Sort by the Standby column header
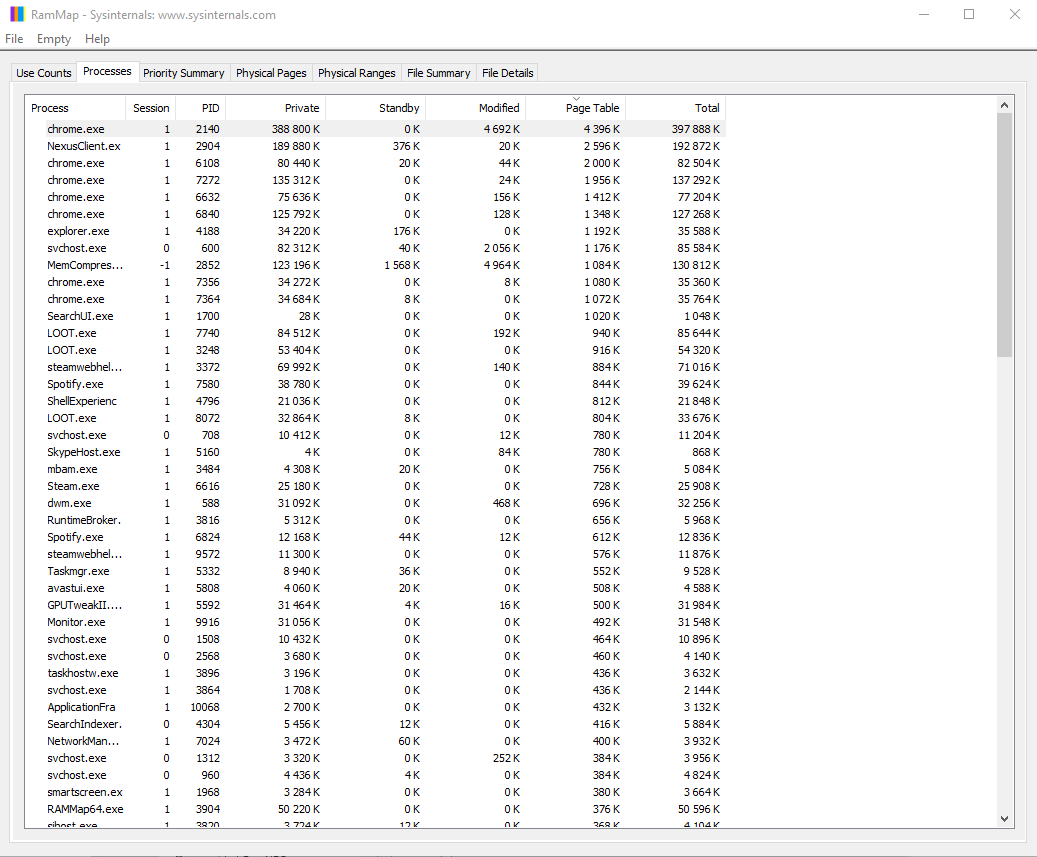 [376, 108]
